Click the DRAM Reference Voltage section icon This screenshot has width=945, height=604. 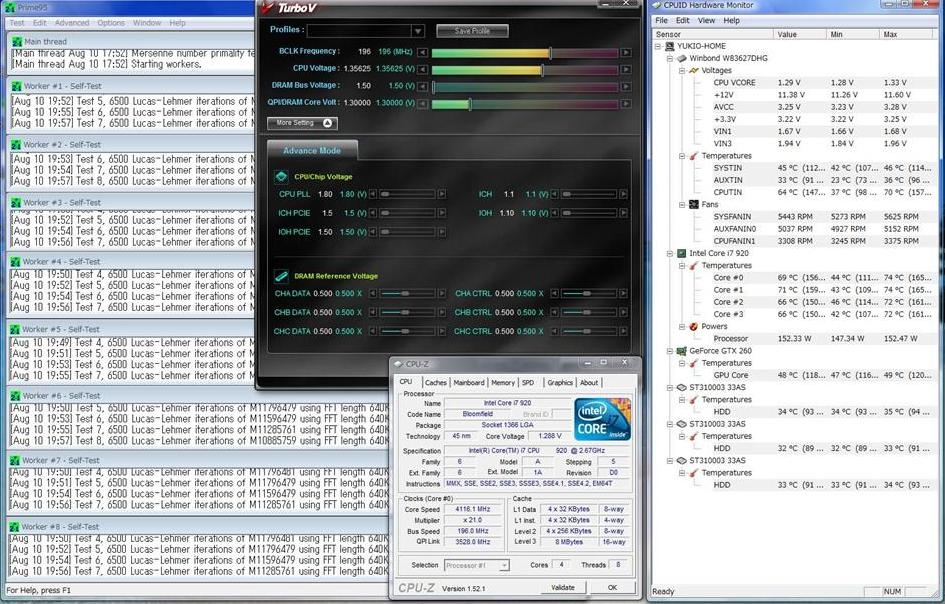281,276
